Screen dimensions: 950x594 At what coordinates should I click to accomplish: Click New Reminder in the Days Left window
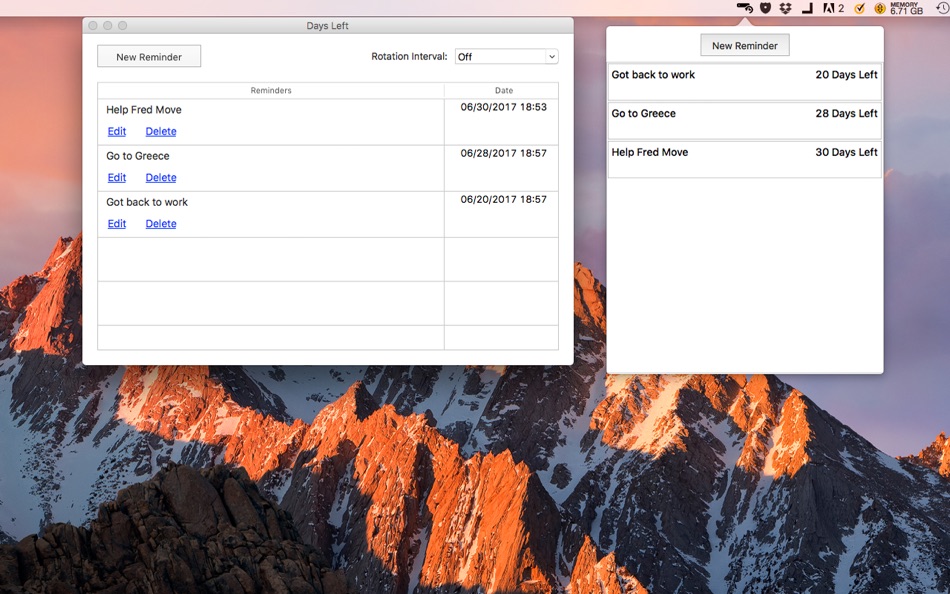coord(149,56)
